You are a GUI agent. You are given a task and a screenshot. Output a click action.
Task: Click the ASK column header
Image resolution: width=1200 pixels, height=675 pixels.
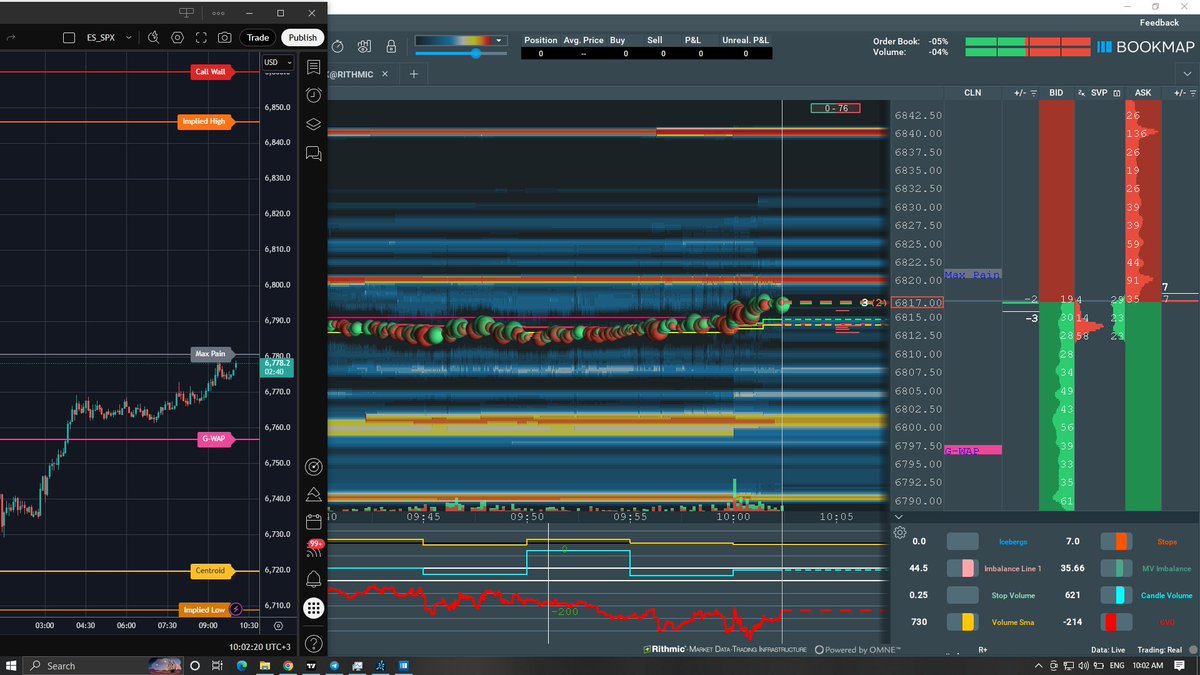1142,92
